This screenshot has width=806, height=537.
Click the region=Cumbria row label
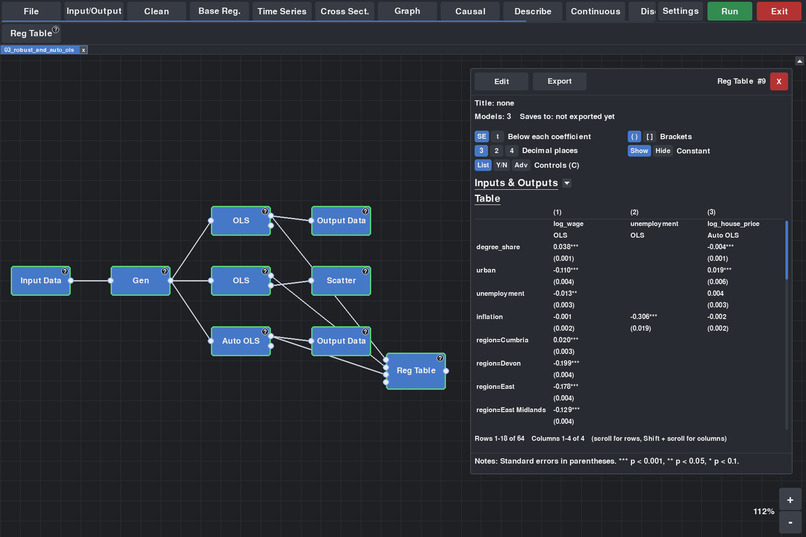[502, 340]
